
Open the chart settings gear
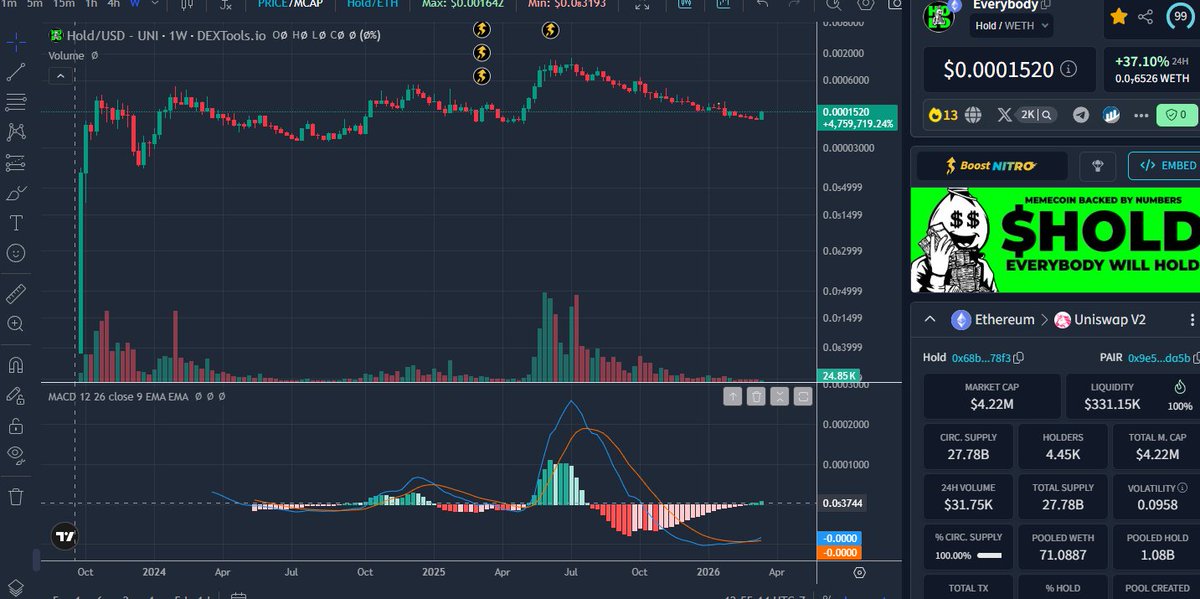(x=866, y=5)
